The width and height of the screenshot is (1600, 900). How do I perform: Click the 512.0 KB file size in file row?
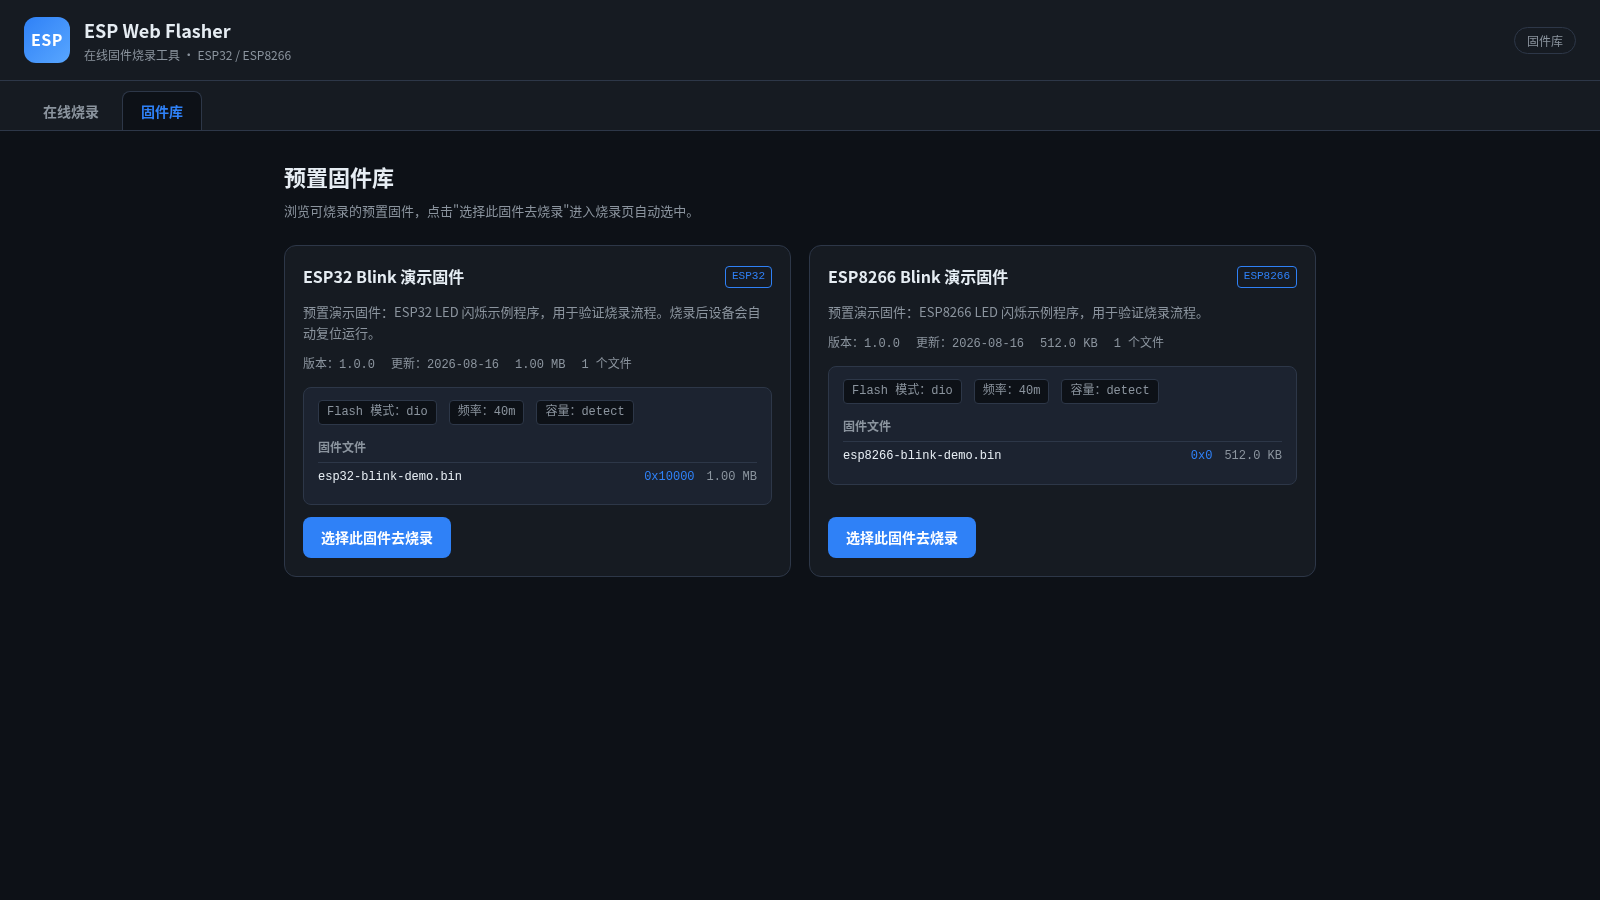(1253, 456)
